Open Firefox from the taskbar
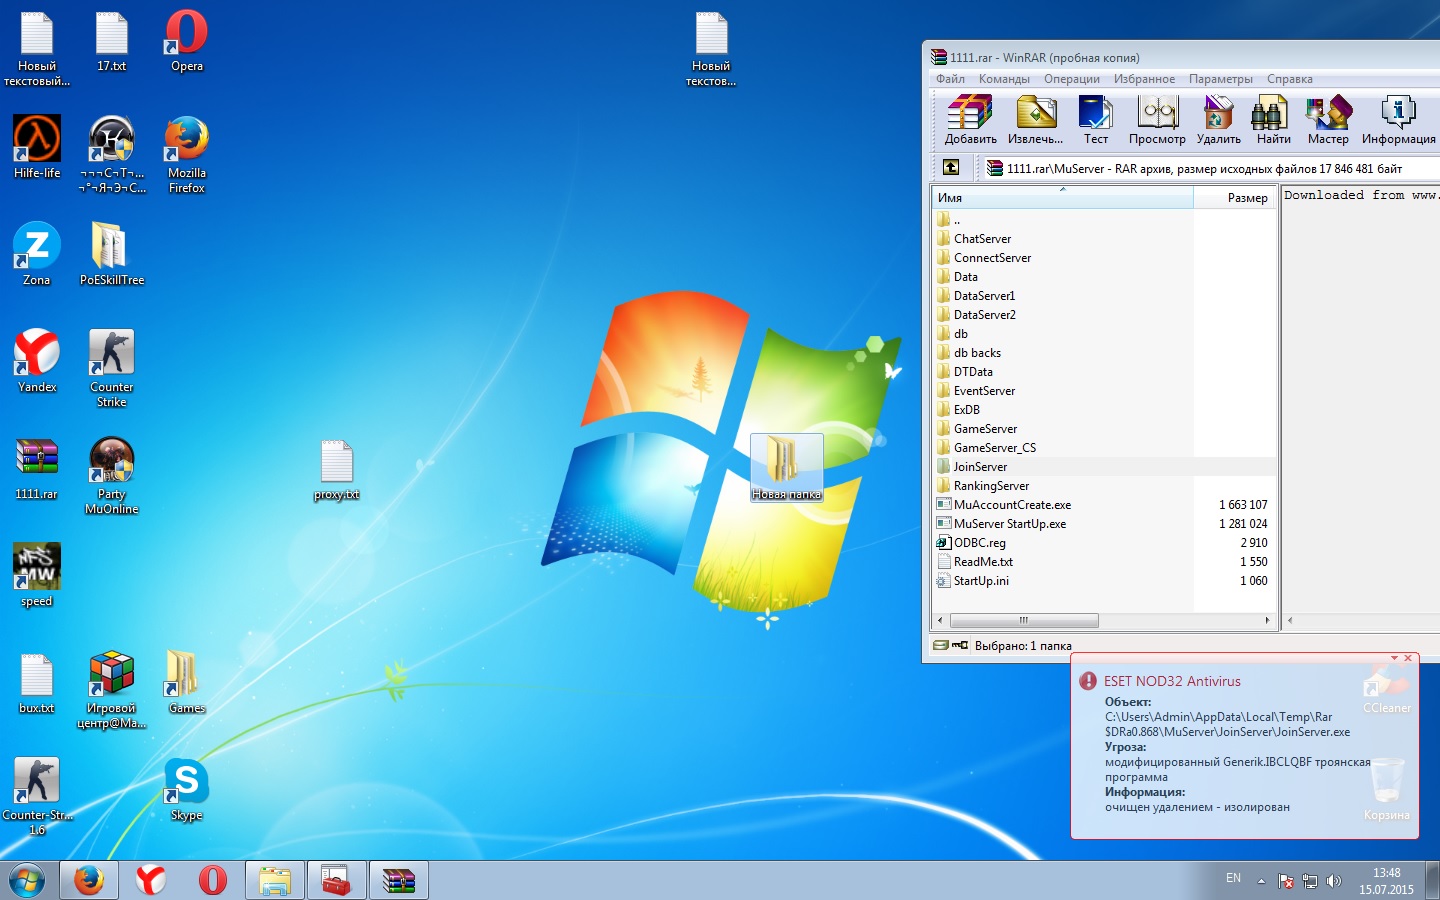 89,880
